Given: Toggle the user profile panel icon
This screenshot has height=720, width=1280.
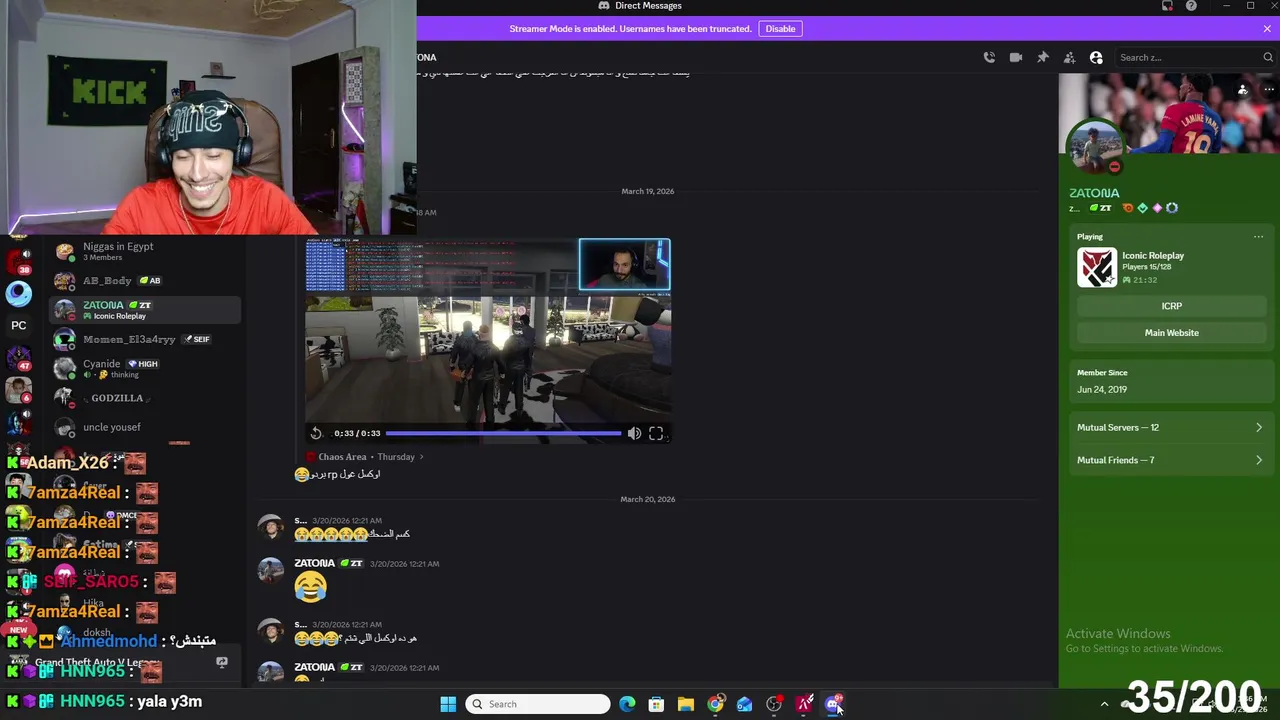Looking at the screenshot, I should tap(1096, 57).
